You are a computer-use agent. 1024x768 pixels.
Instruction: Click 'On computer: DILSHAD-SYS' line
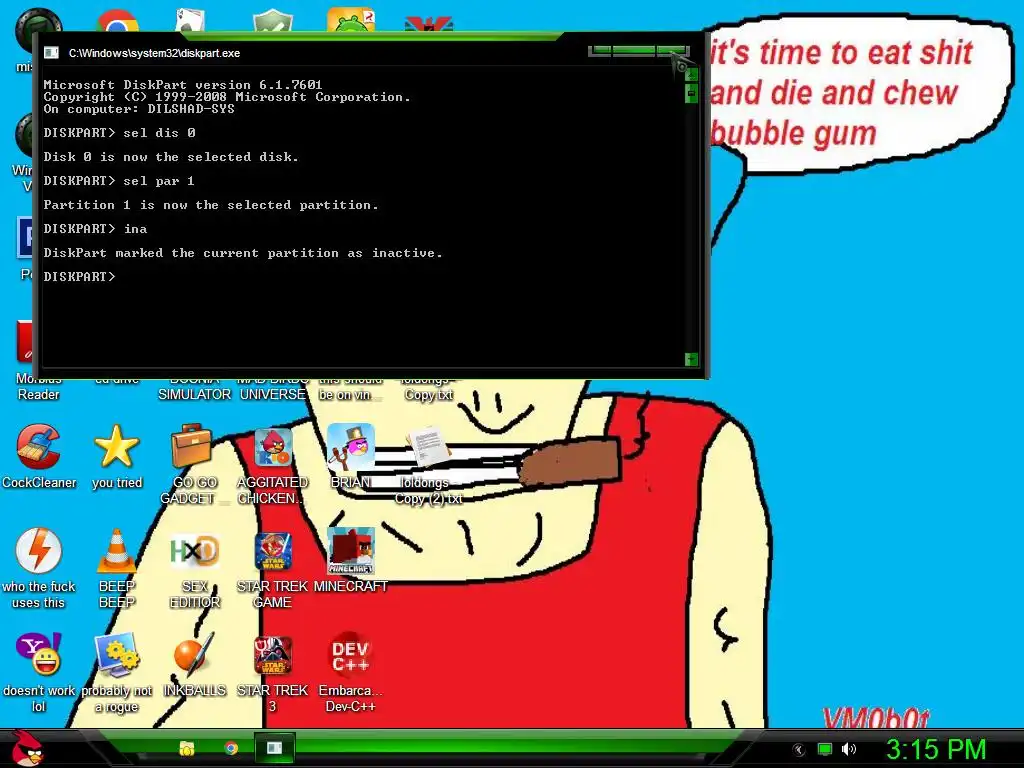pyautogui.click(x=139, y=109)
